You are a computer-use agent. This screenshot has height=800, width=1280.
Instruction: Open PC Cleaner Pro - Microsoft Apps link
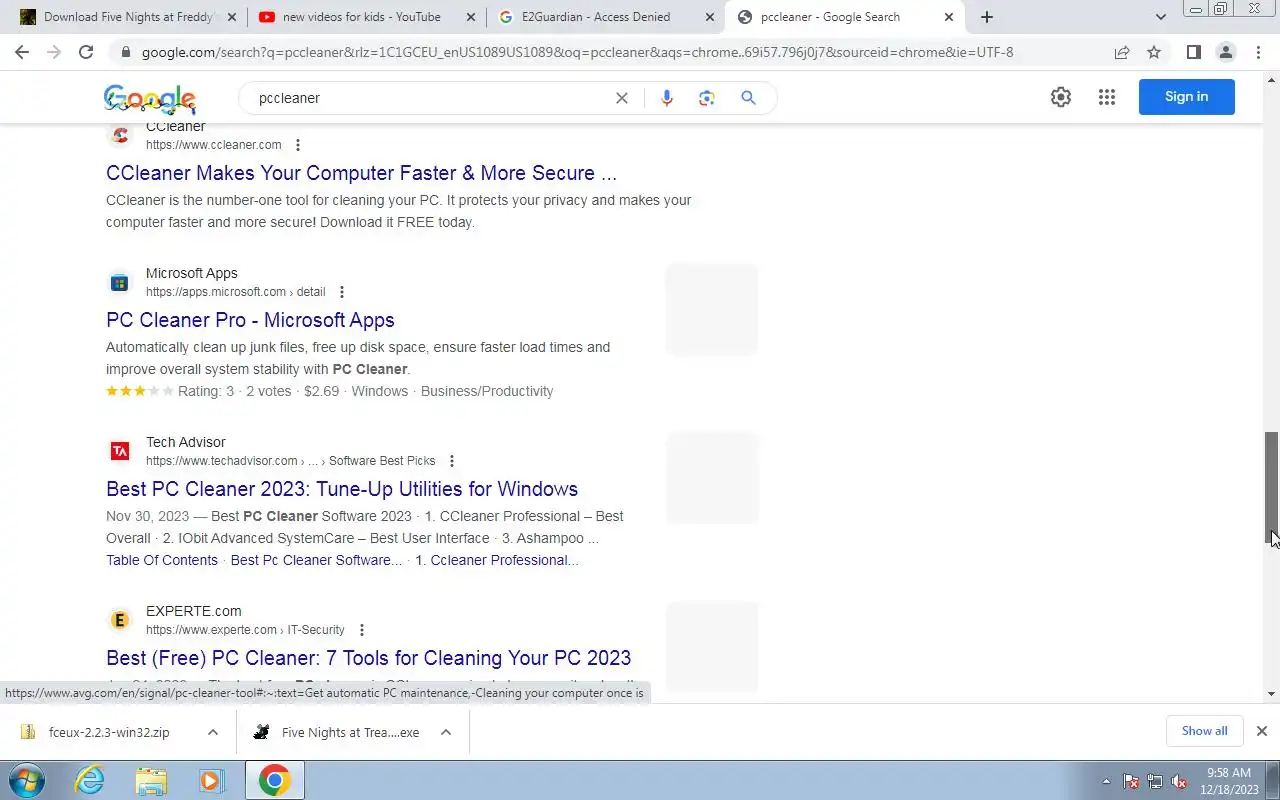pos(250,320)
